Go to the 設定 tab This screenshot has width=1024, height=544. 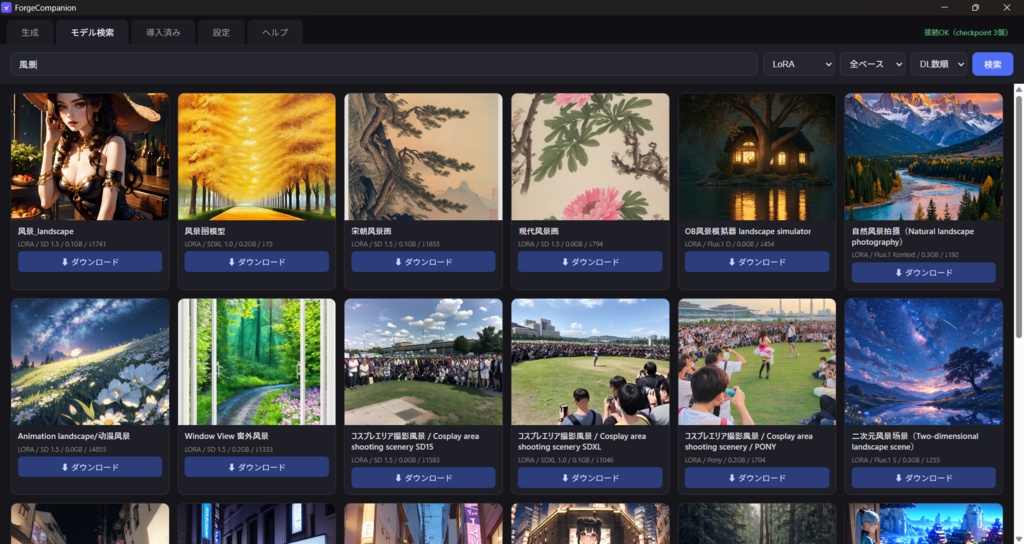221,33
